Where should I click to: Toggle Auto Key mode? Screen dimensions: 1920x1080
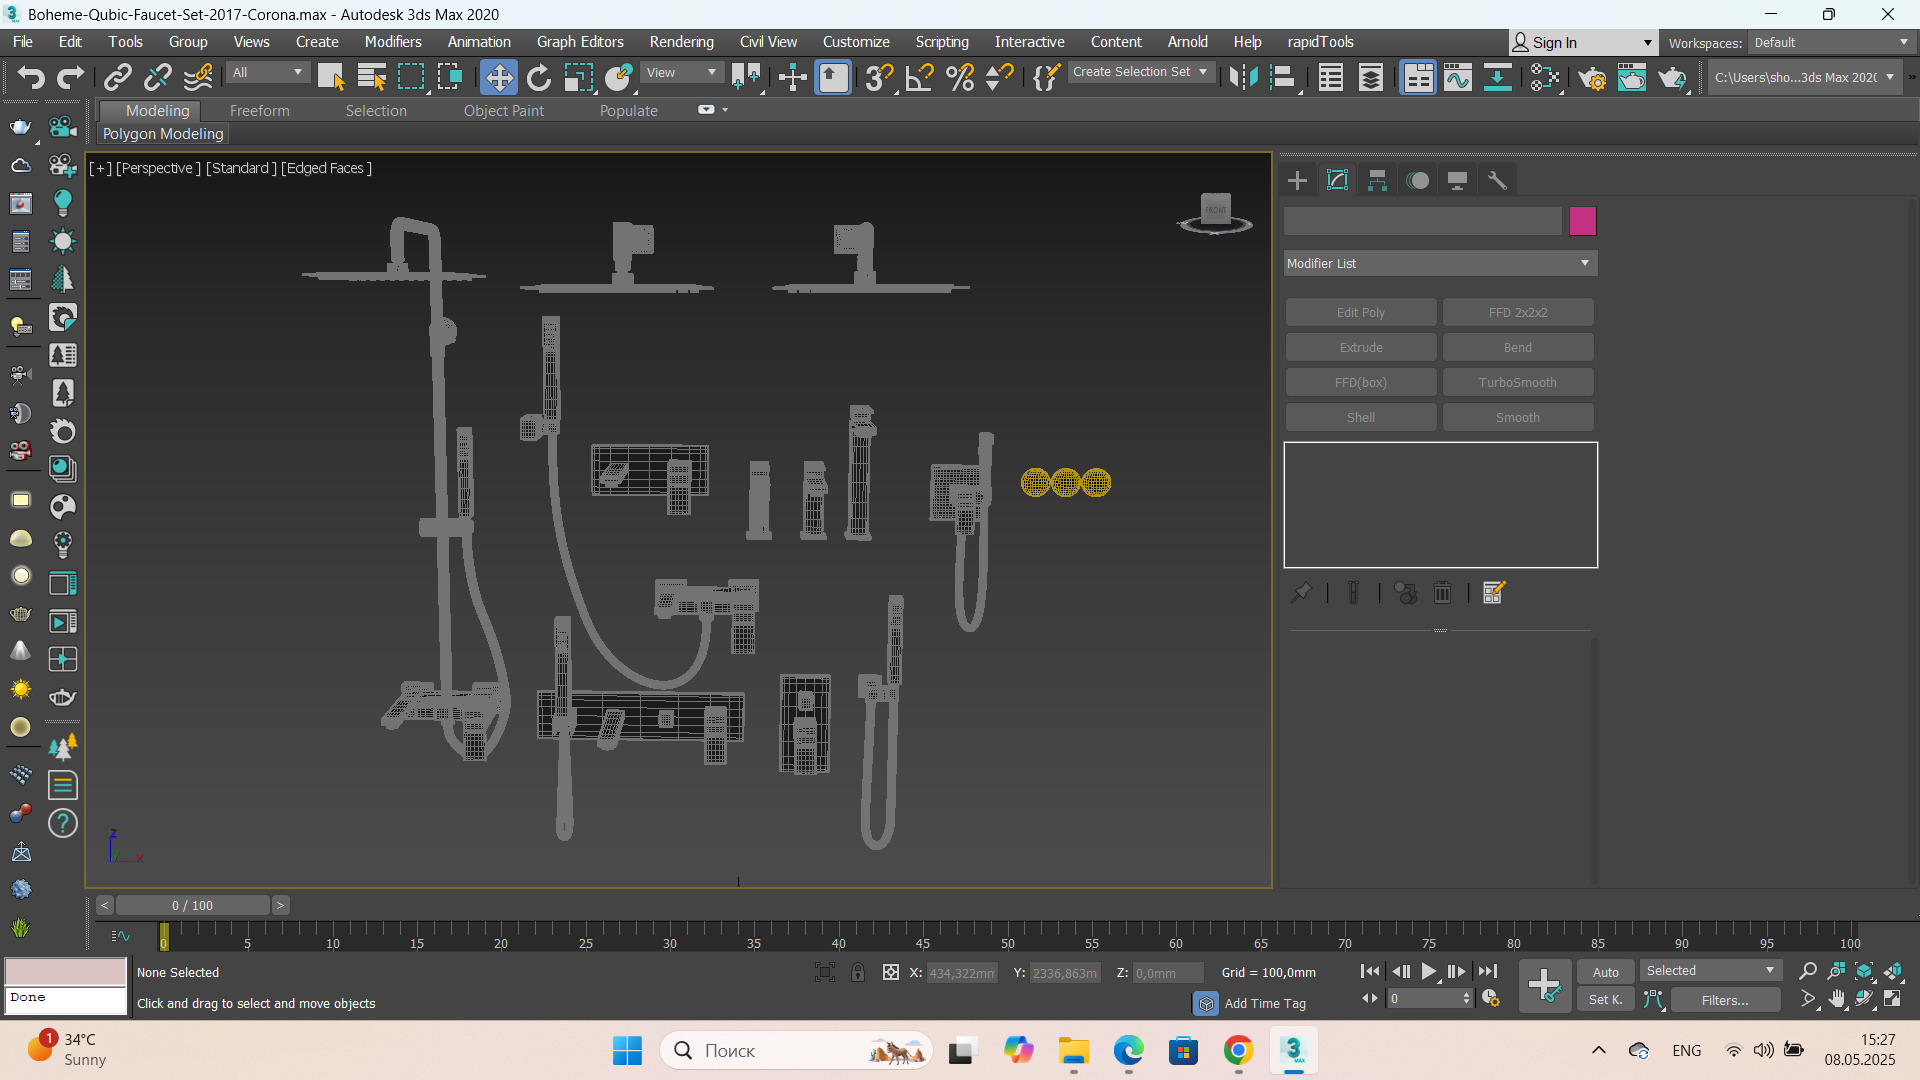pos(1606,972)
